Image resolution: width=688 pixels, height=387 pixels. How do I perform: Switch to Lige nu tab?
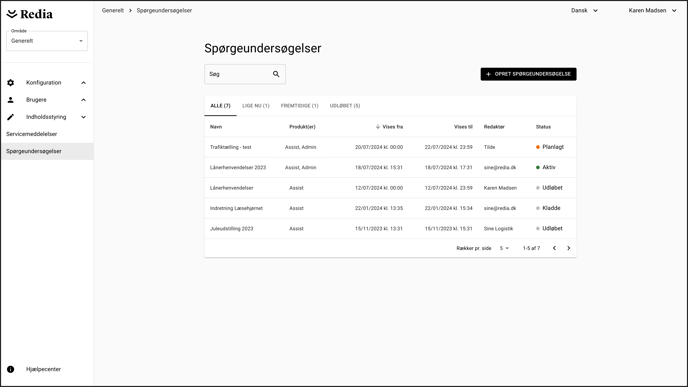[256, 106]
